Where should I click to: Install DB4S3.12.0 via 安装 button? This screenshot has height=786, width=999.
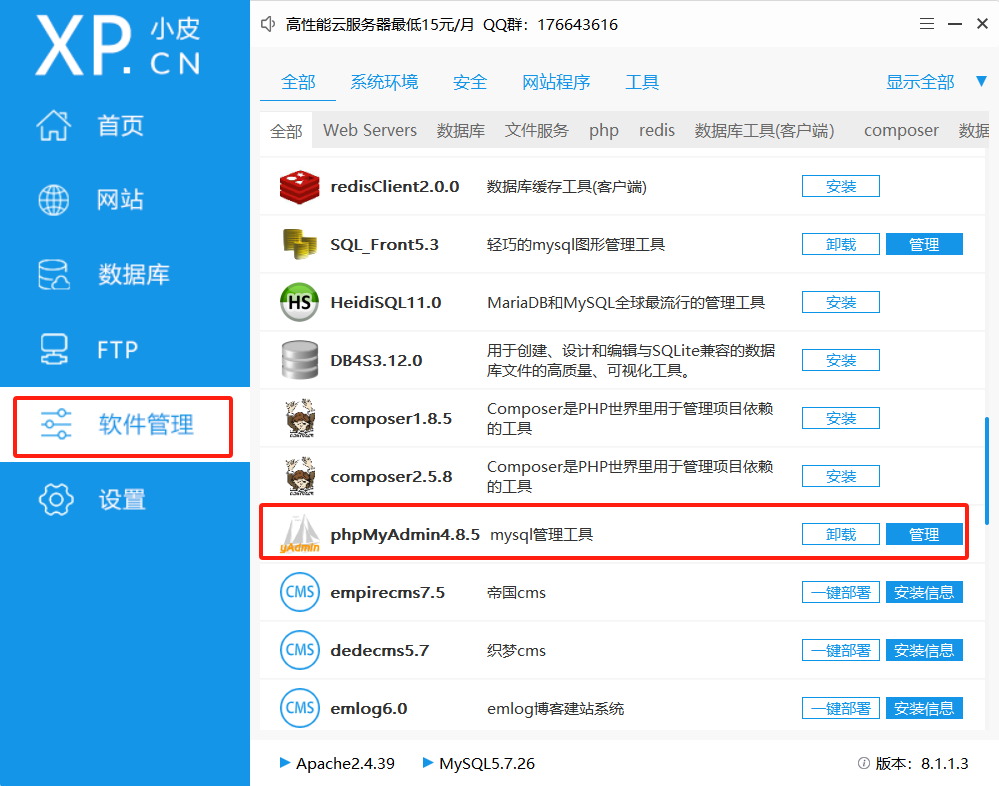coord(841,361)
